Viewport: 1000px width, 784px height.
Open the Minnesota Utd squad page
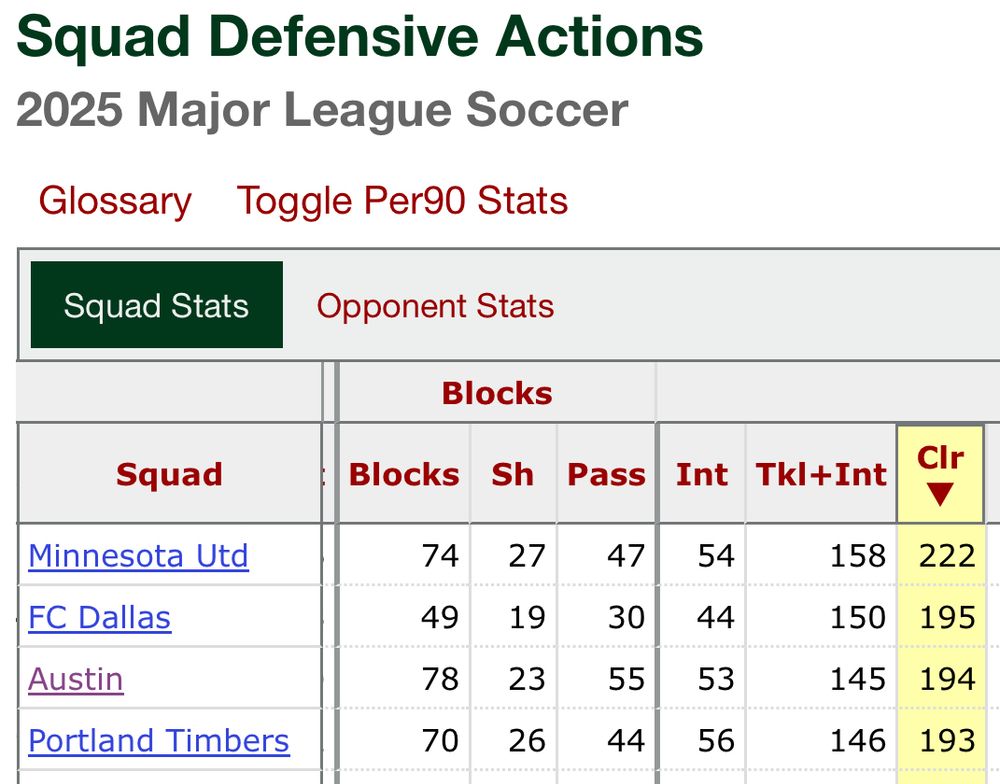(x=138, y=556)
